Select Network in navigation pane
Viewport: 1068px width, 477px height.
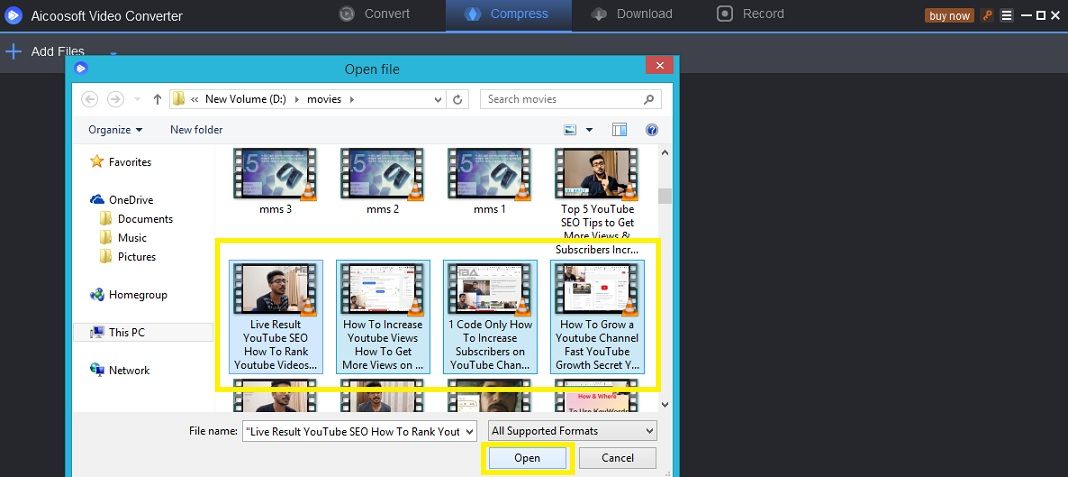point(120,370)
